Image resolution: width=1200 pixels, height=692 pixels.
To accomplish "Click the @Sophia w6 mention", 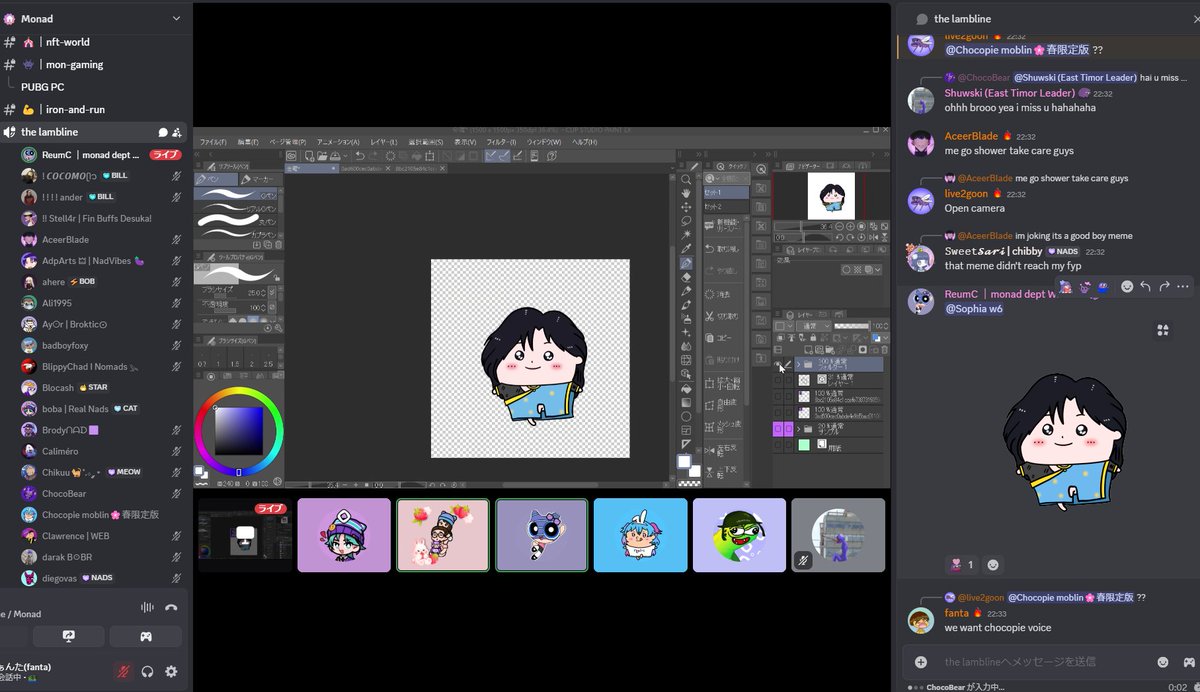I will tap(974, 309).
